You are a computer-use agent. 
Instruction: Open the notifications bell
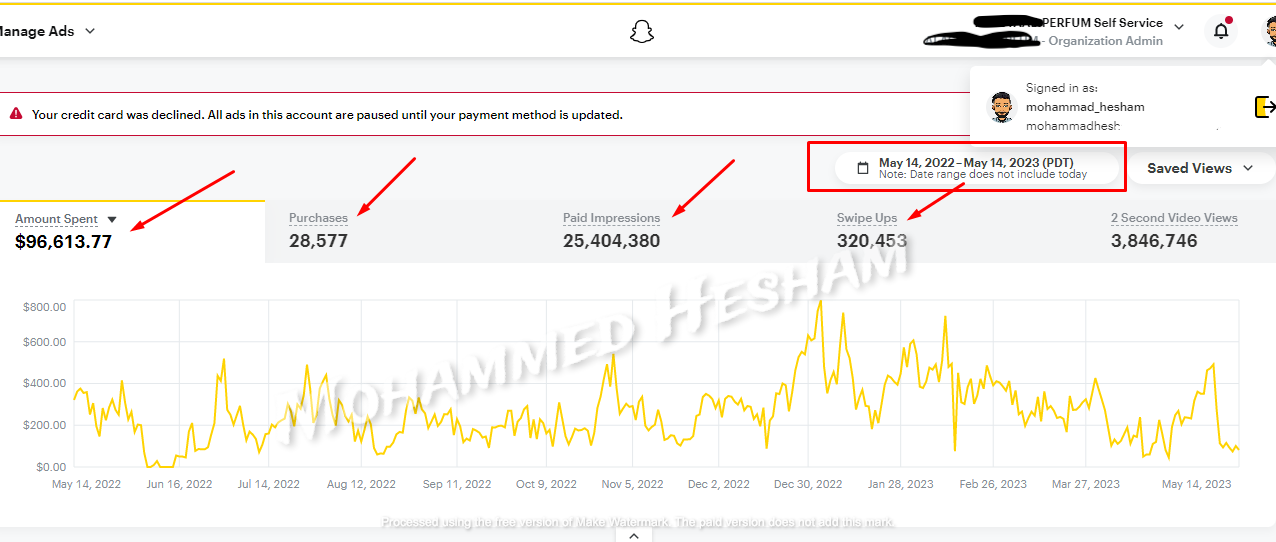tap(1220, 31)
